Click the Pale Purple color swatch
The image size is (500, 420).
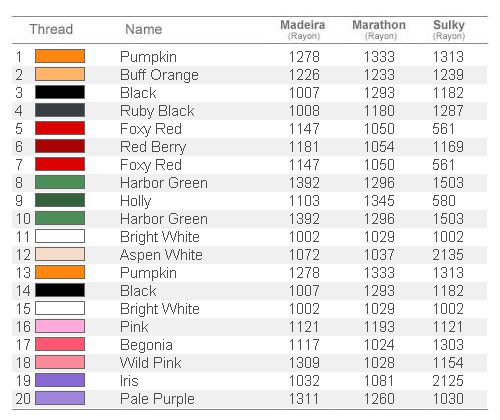pos(60,398)
